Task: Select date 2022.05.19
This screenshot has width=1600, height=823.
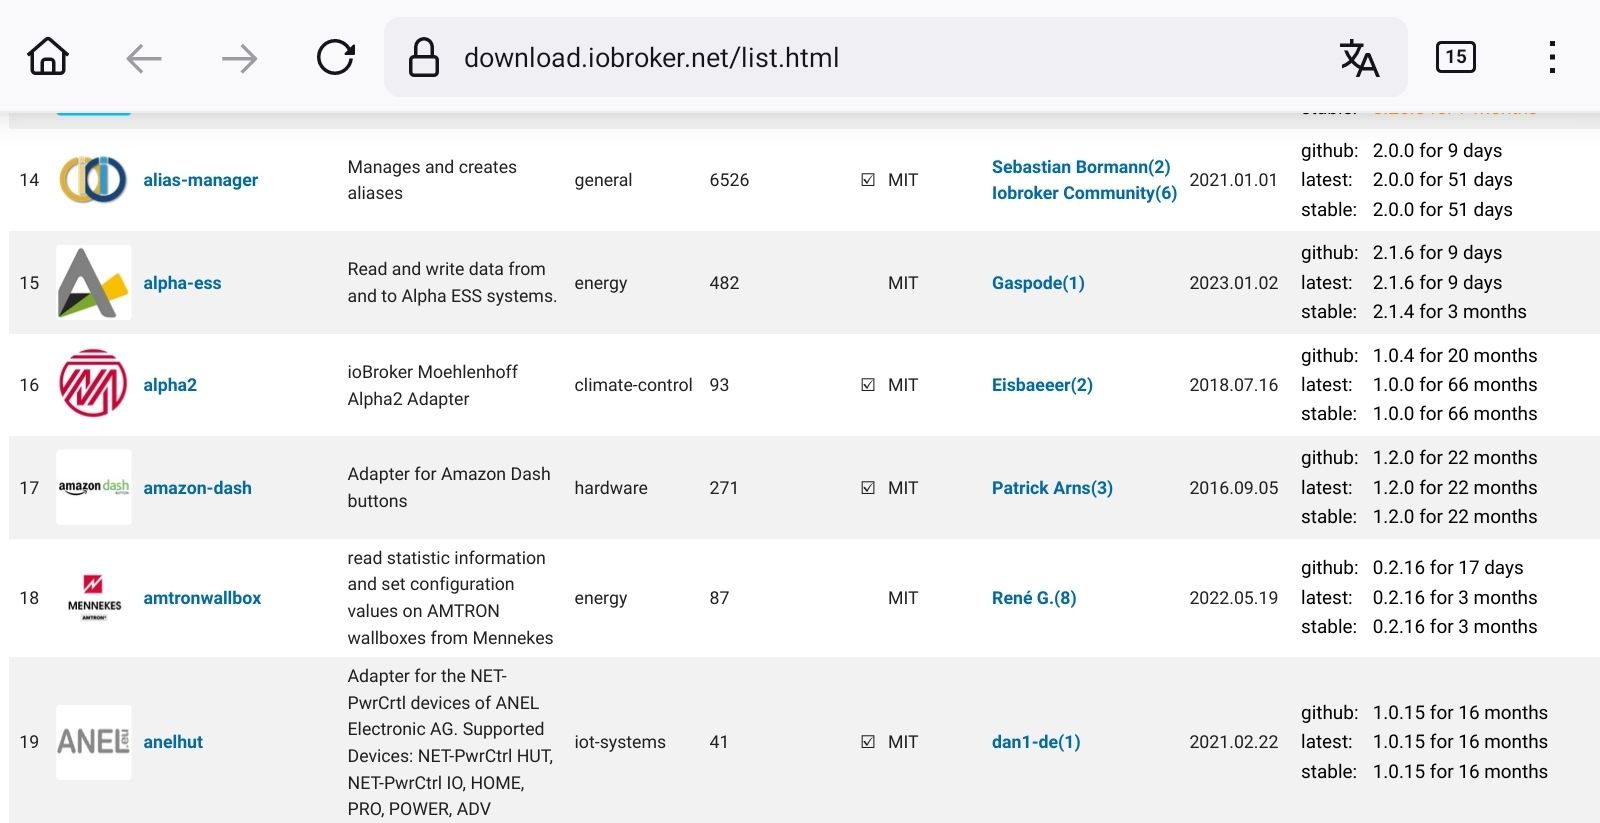Action: 1233,598
